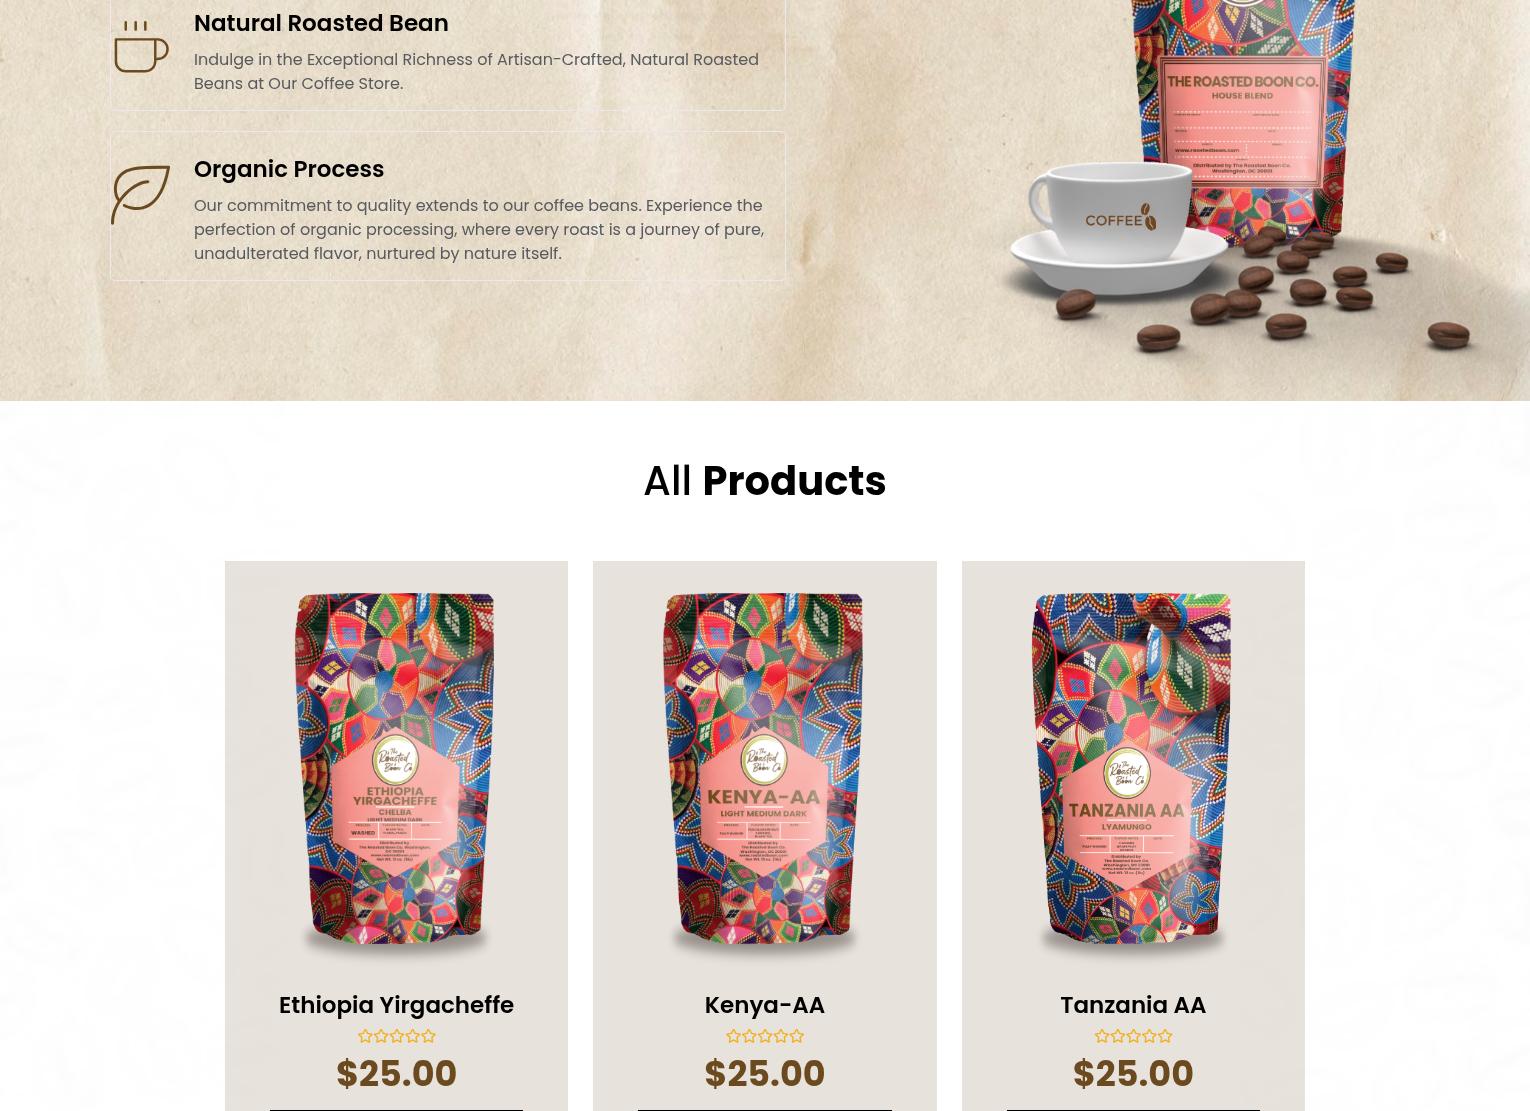Click the Organic Process heading

click(289, 169)
